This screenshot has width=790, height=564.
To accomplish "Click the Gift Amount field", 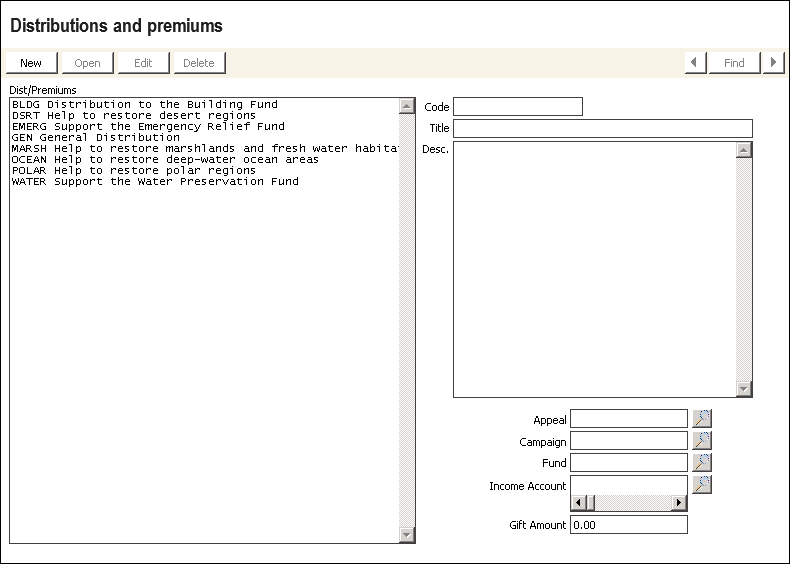I will (628, 525).
